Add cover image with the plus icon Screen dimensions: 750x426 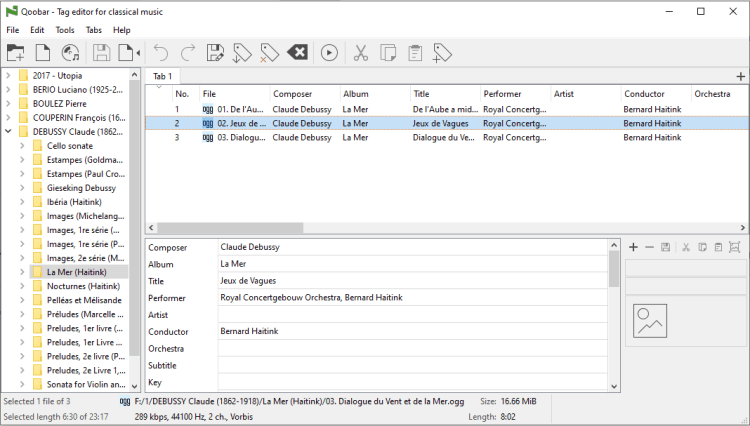(x=633, y=247)
